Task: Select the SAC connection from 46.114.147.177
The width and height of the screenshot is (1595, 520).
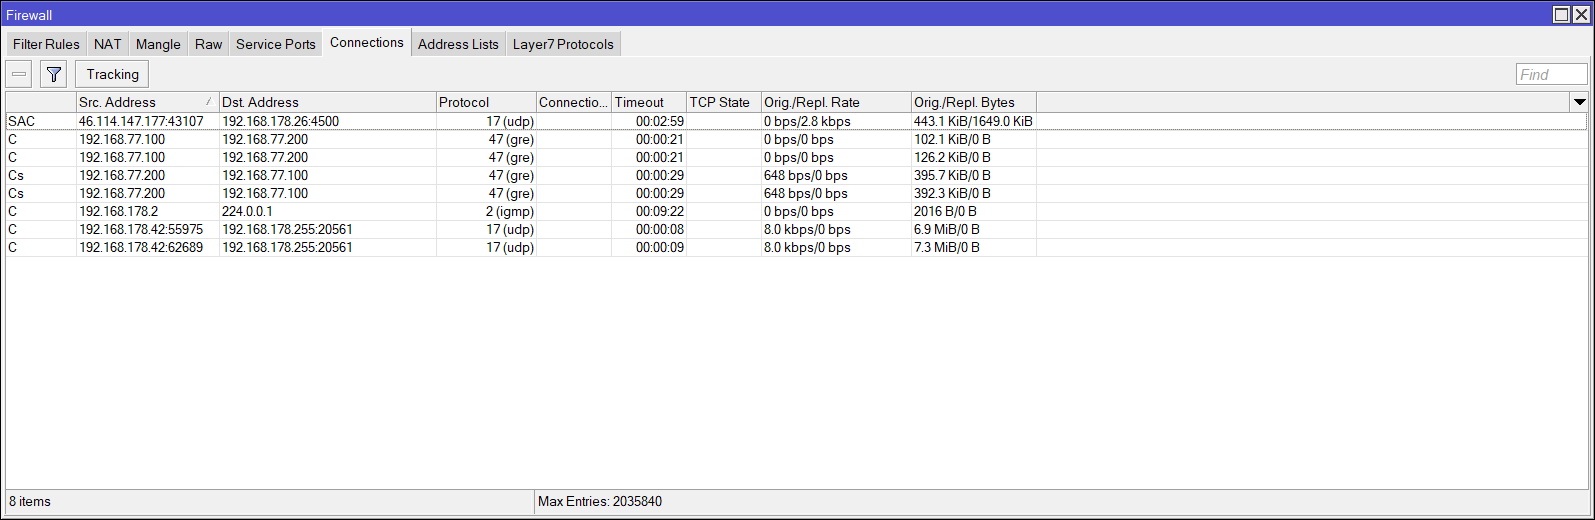Action: pyautogui.click(x=140, y=121)
